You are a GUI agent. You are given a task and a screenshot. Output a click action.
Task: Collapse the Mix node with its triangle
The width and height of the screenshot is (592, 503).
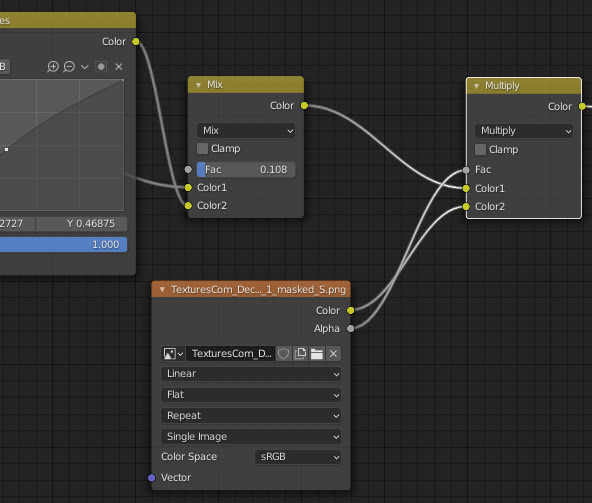coord(198,85)
